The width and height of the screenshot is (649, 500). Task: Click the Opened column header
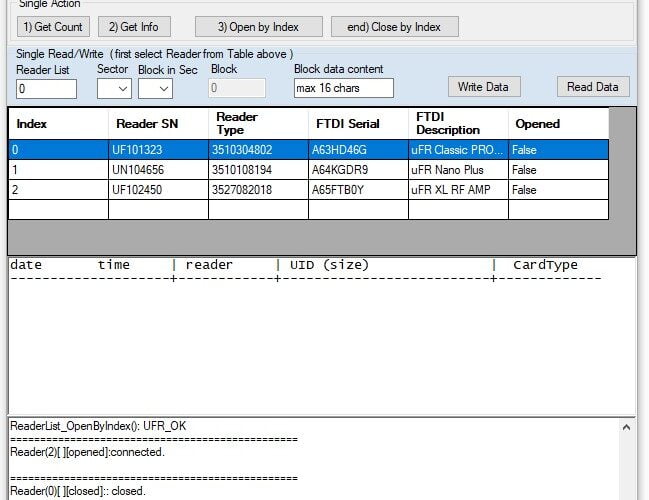coord(558,123)
